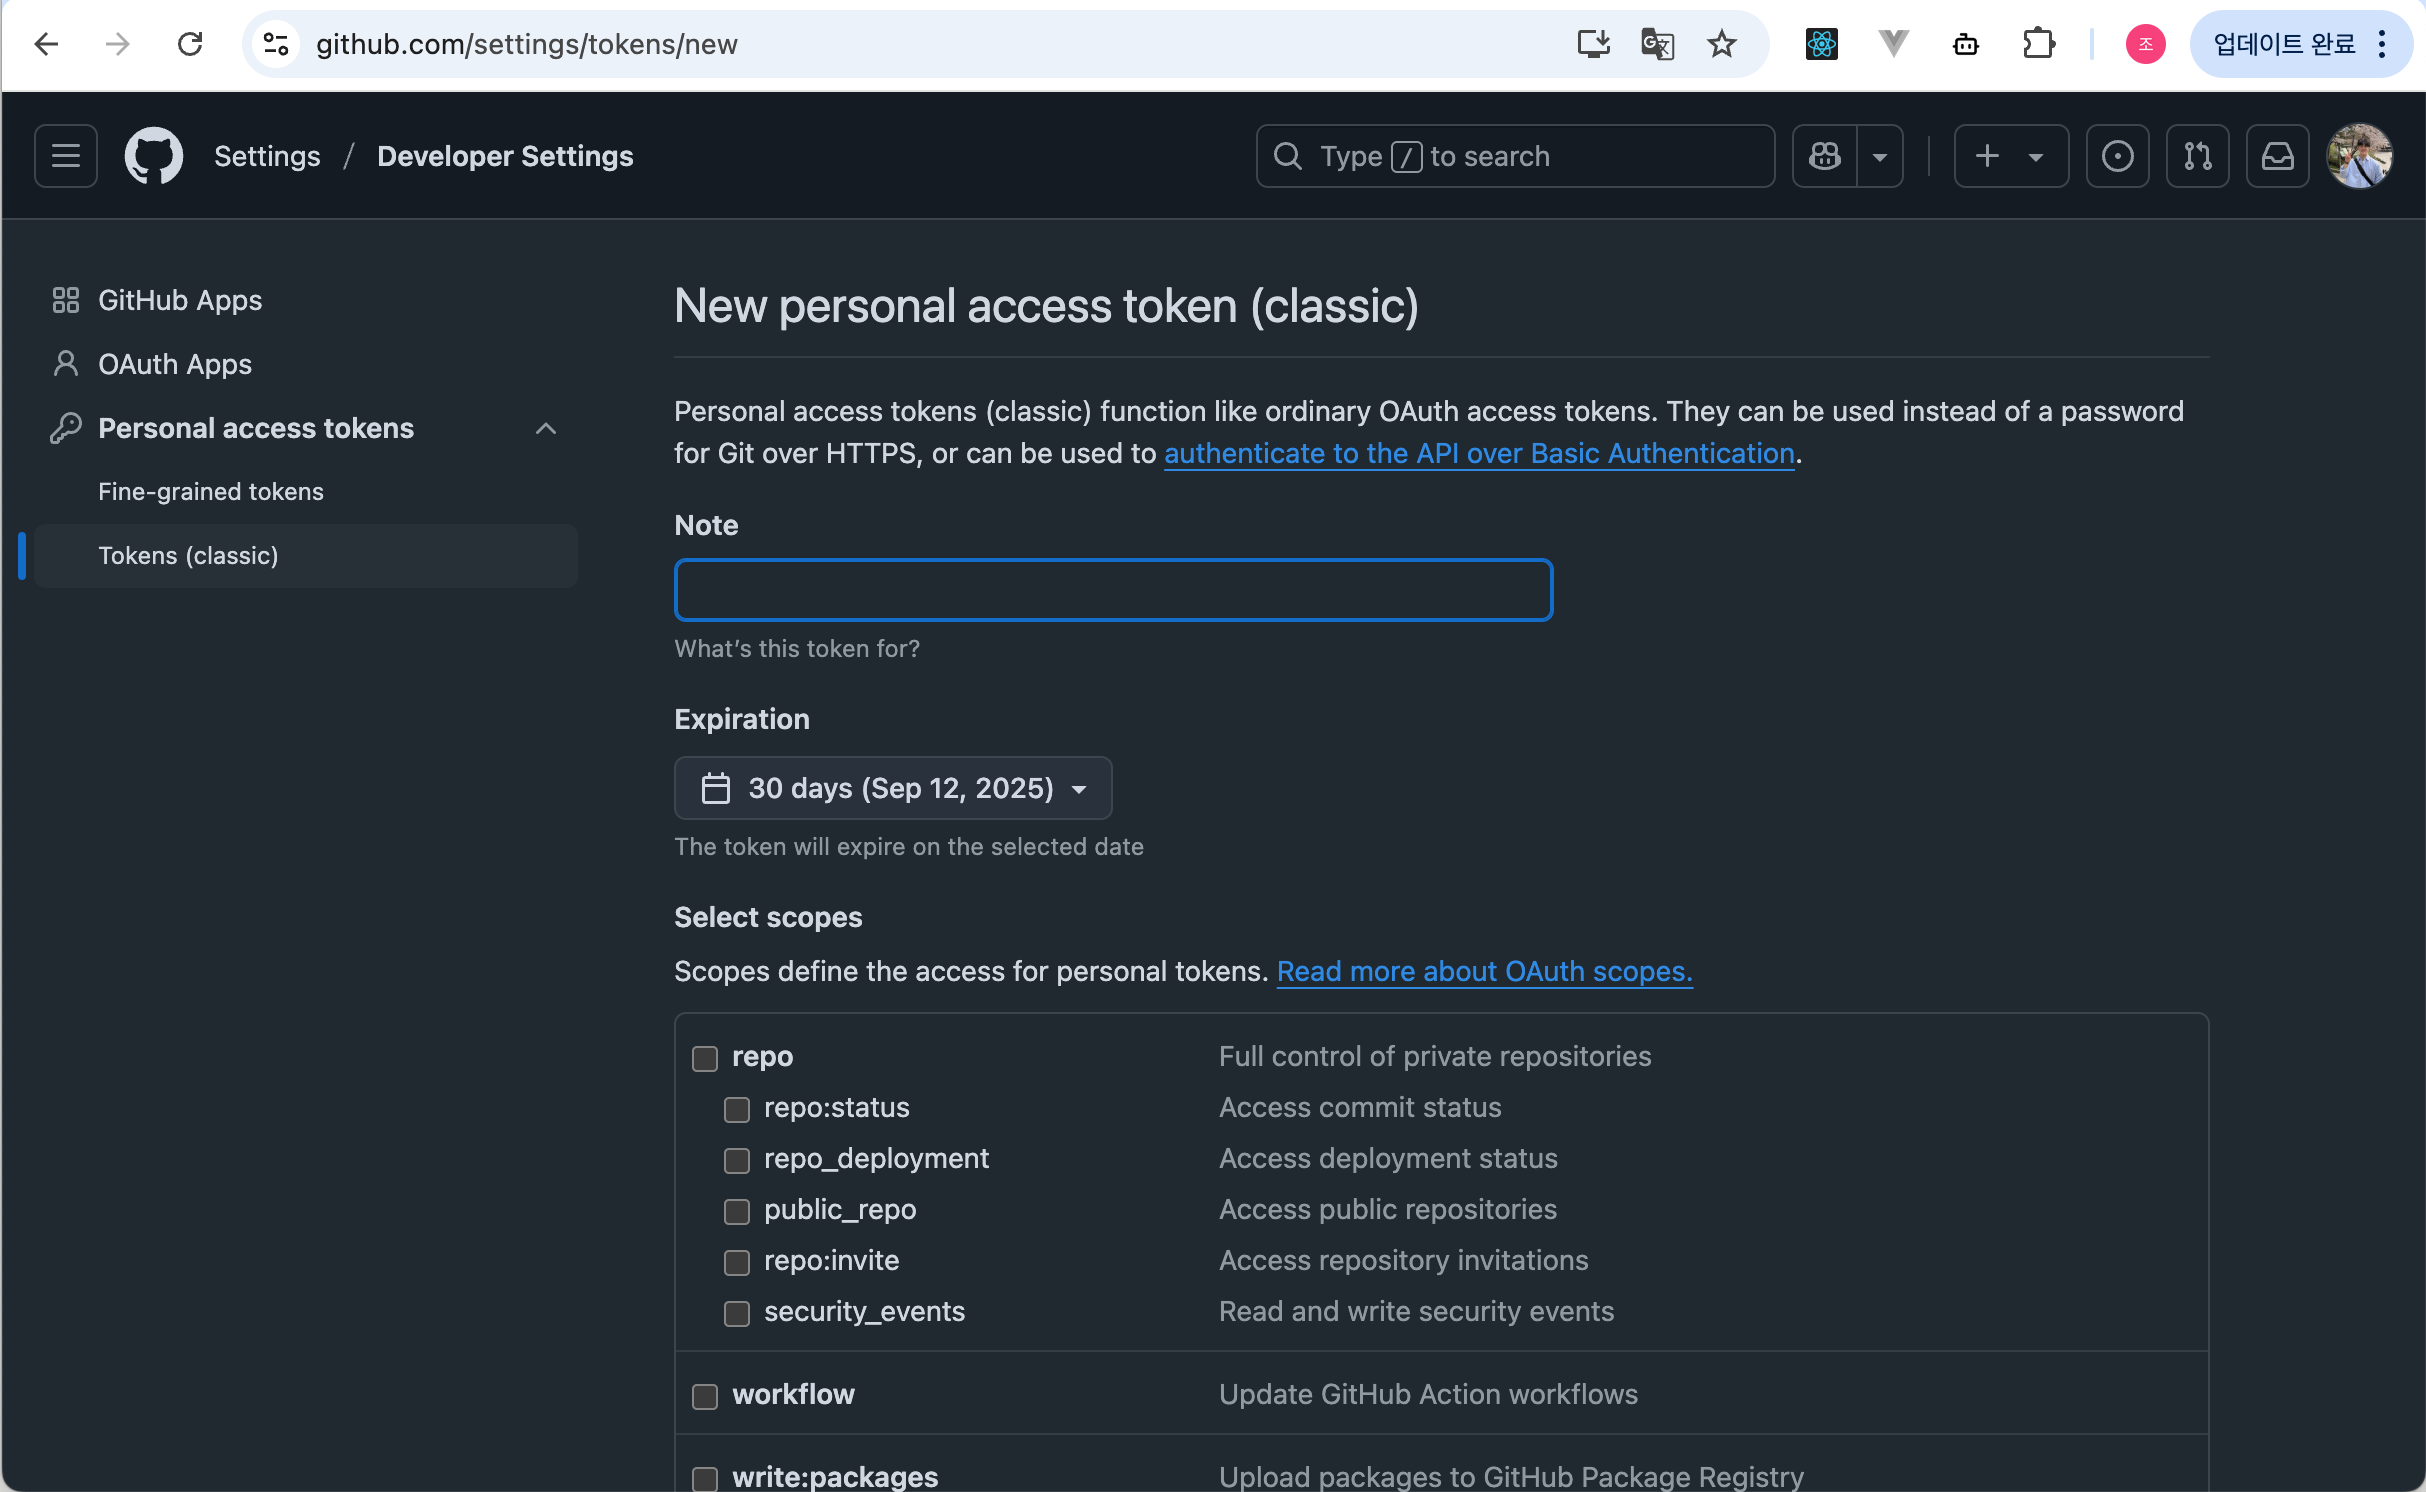Open the Expiration 30 days dropdown
This screenshot has width=2426, height=1492.
tap(893, 788)
